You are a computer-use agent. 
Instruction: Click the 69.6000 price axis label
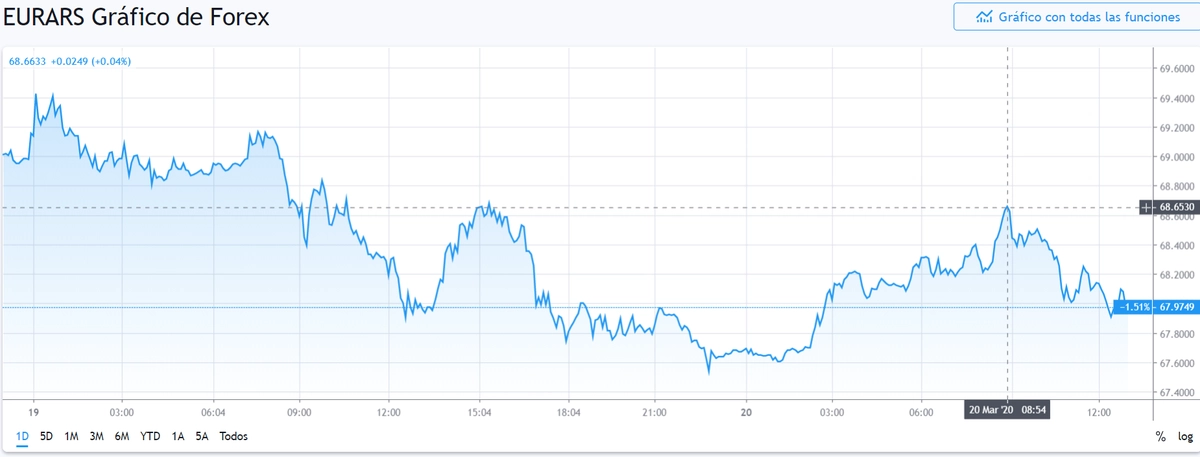point(1177,69)
